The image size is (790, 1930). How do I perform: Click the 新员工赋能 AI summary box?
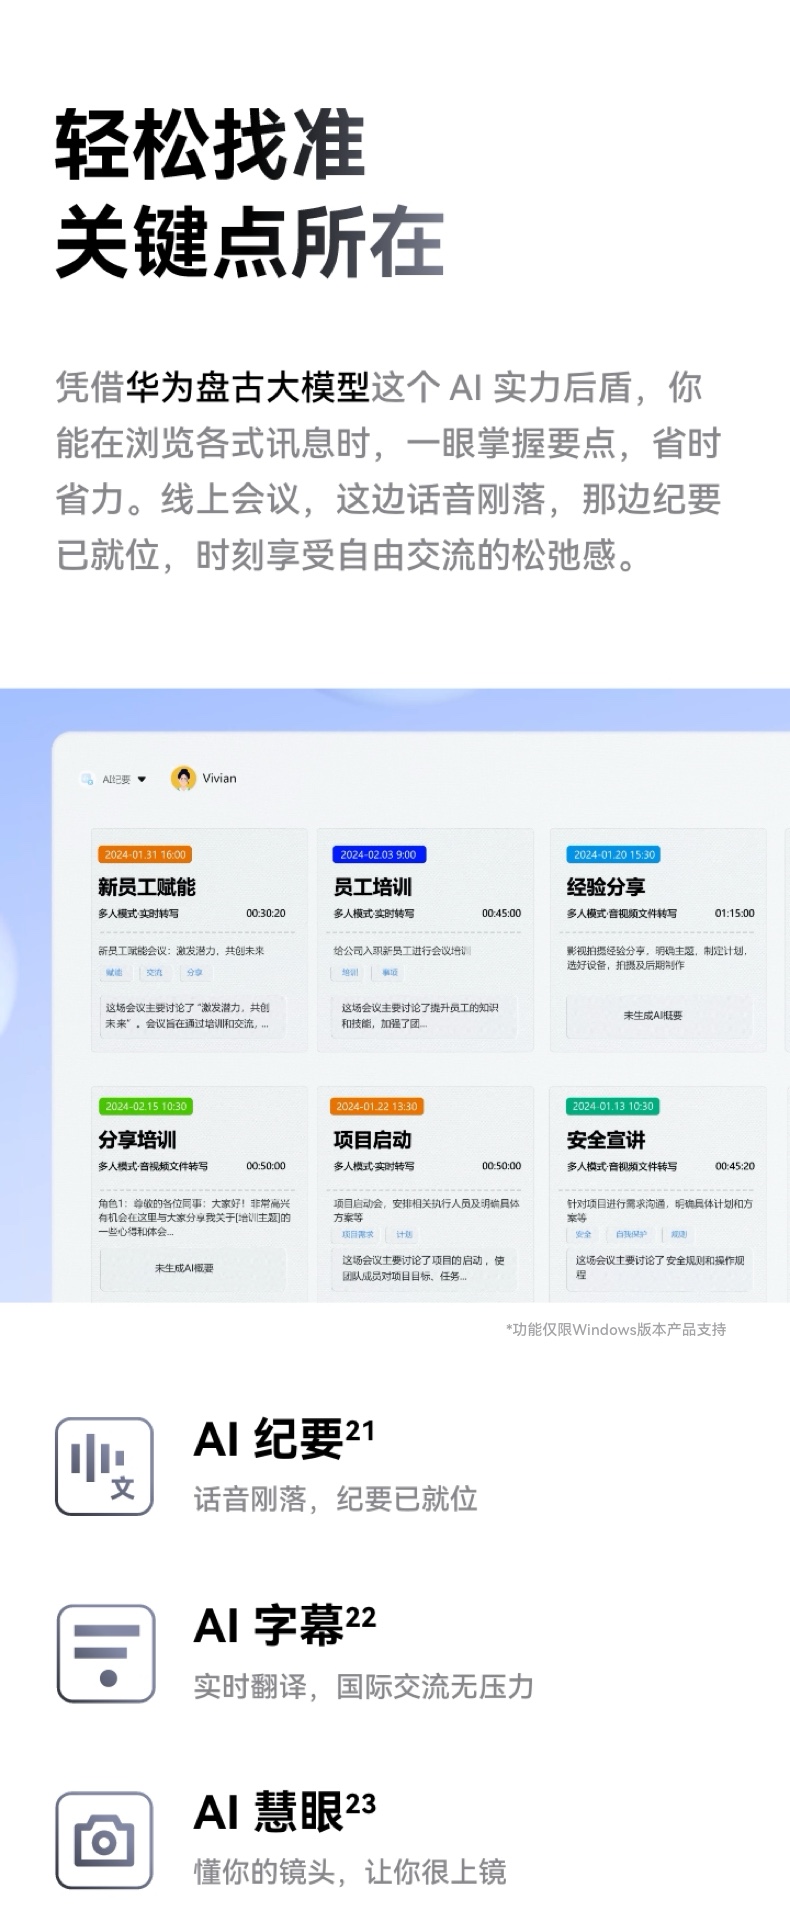192,1016
